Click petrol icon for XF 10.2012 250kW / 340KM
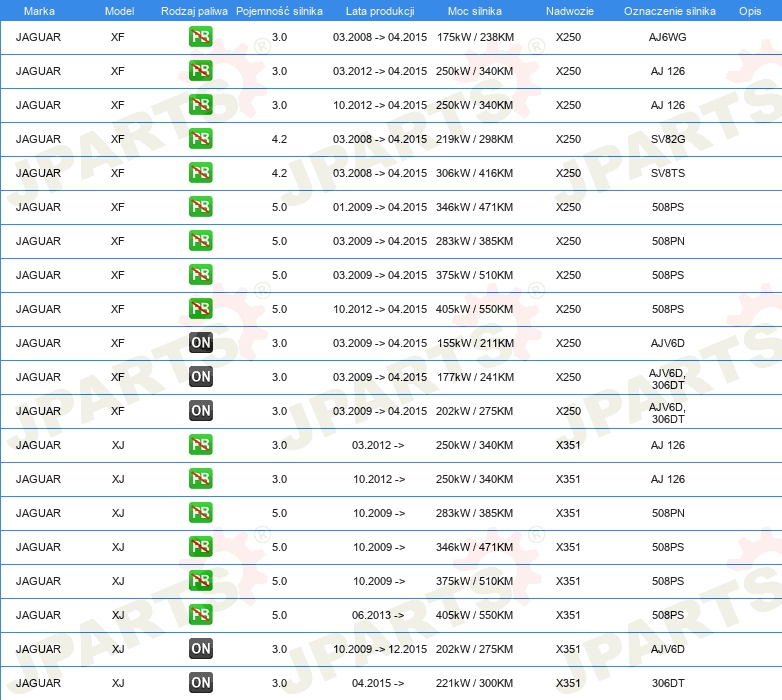The image size is (782, 700). [200, 105]
